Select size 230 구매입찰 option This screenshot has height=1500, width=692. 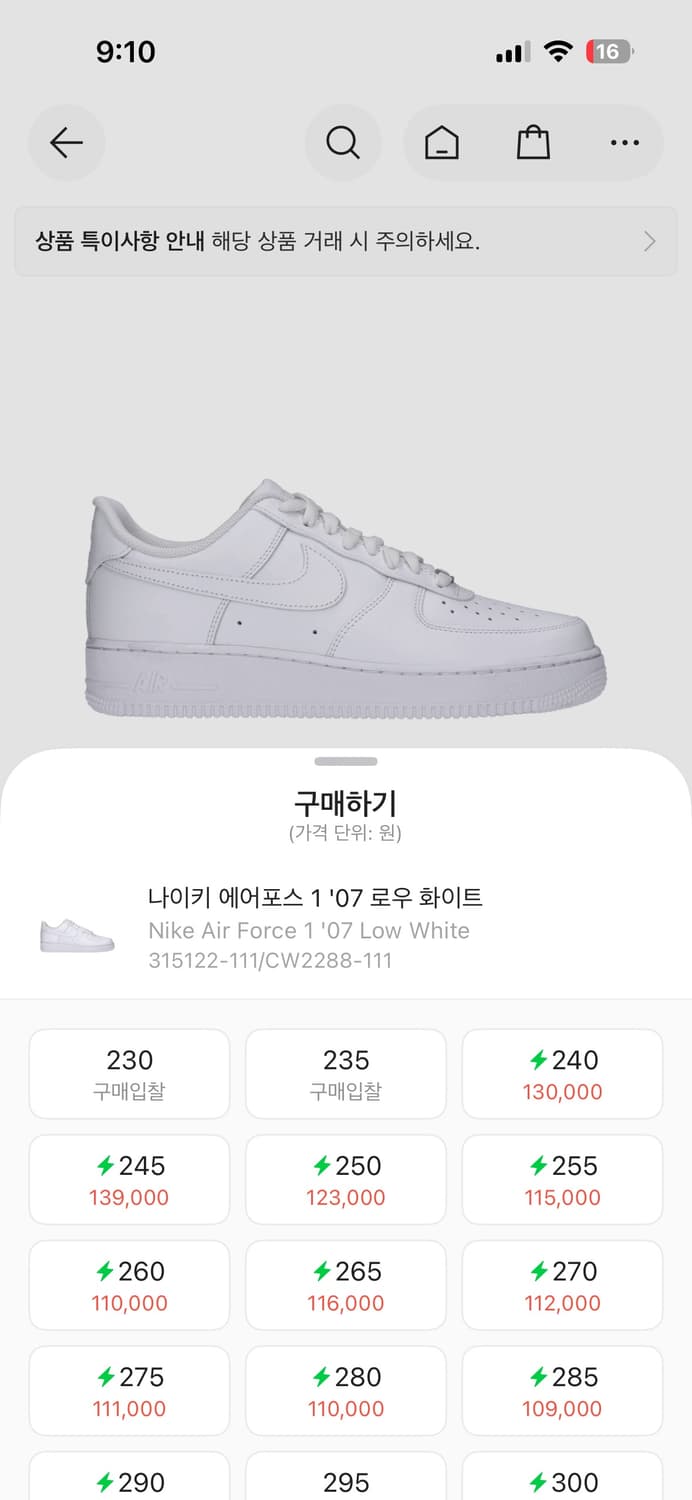pyautogui.click(x=129, y=1074)
